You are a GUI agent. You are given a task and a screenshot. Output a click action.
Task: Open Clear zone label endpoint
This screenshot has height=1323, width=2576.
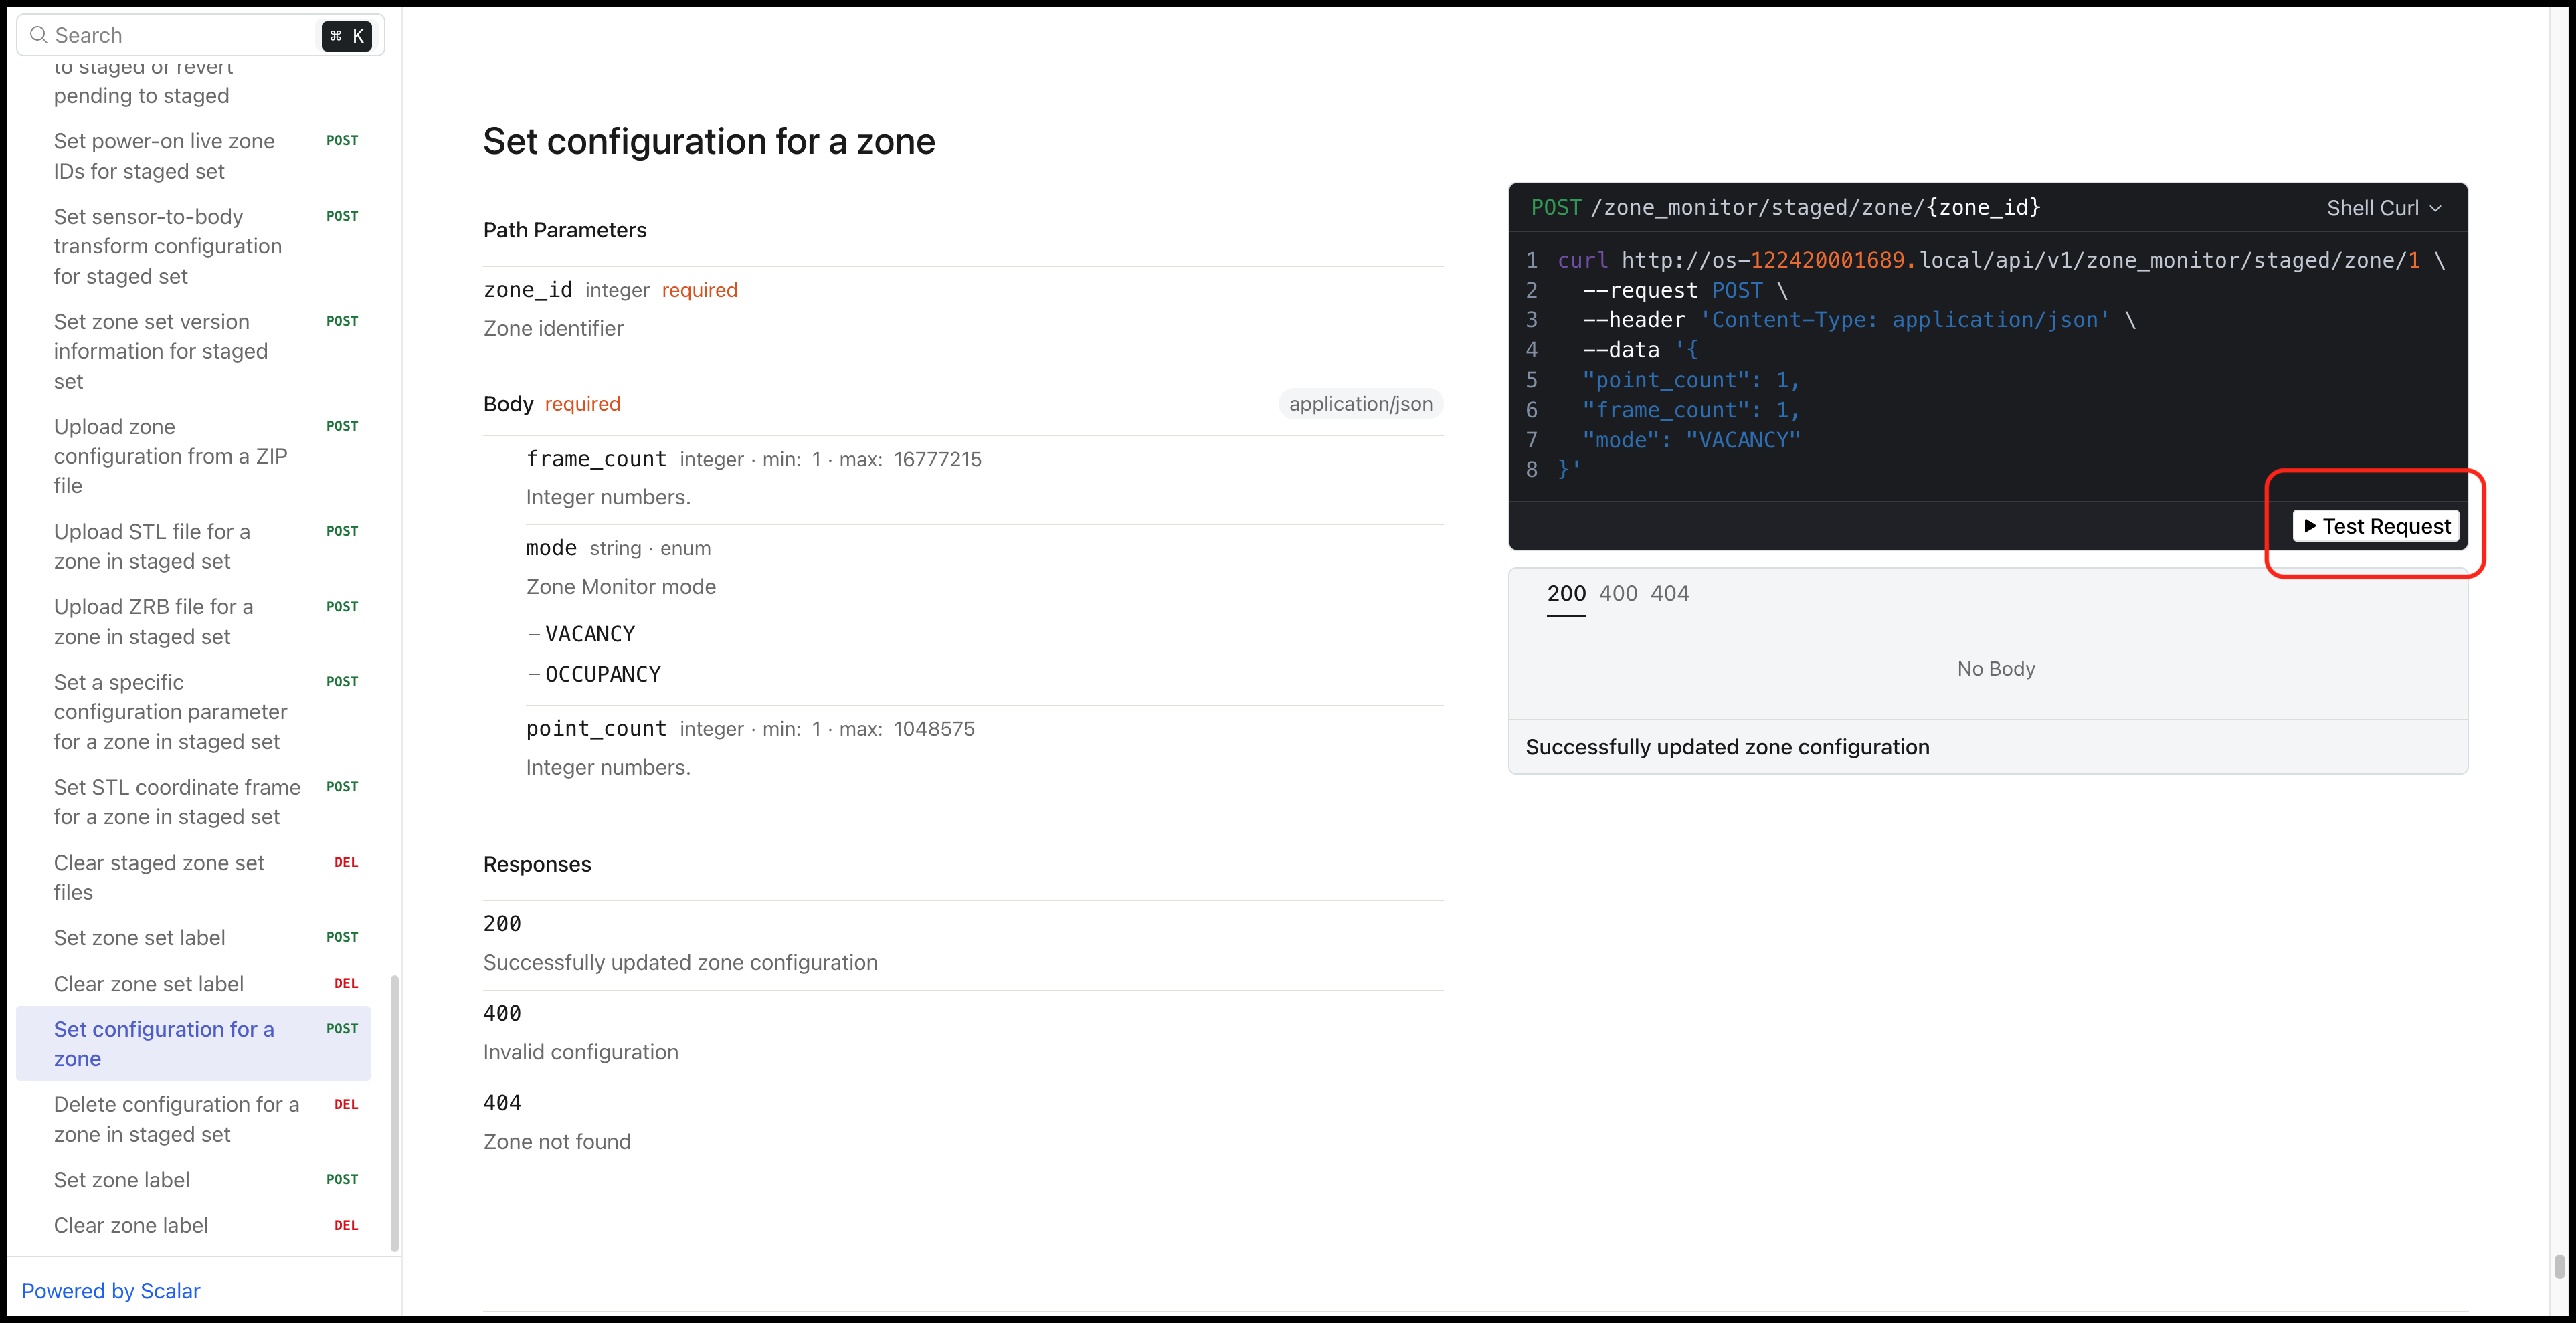click(193, 1226)
